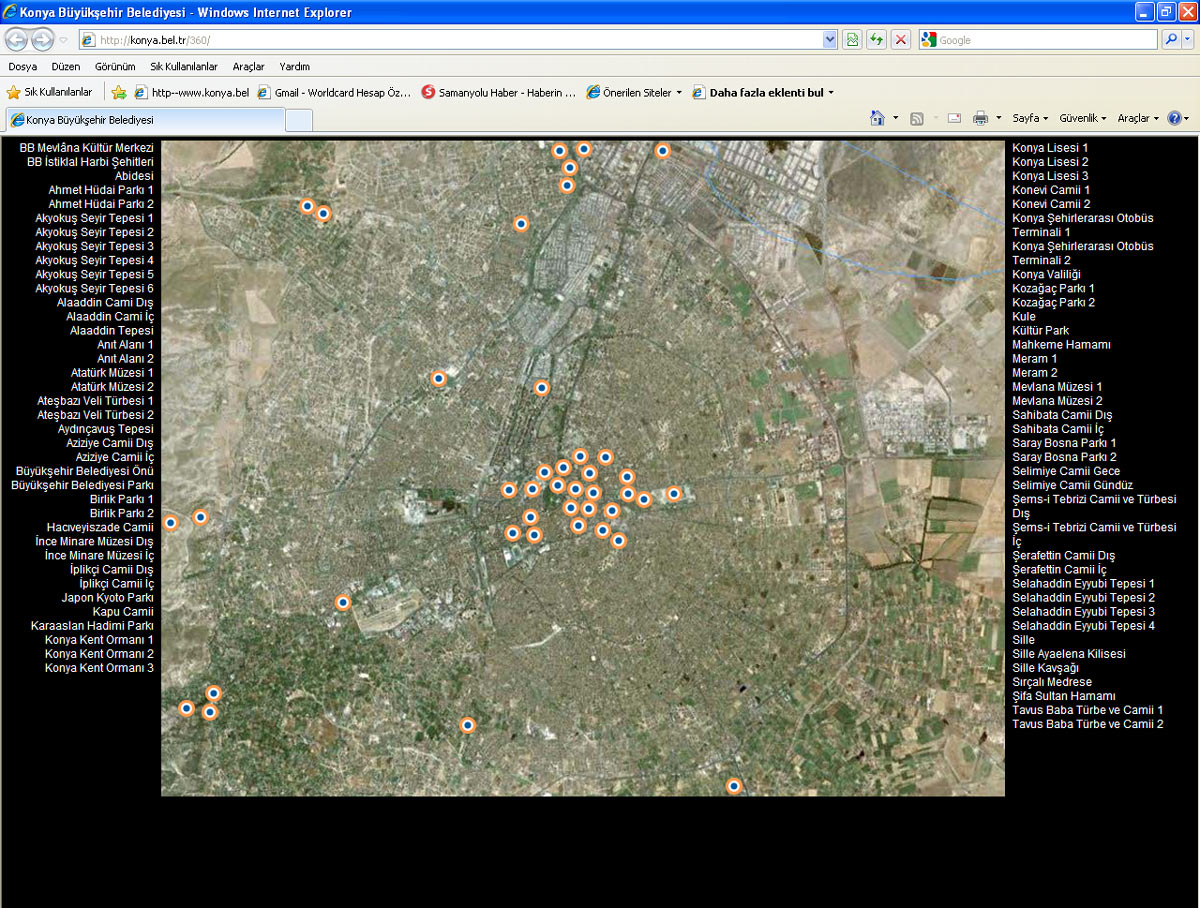Screen dimensions: 1200x908
Task: Click the Google search input field
Action: click(x=1045, y=40)
